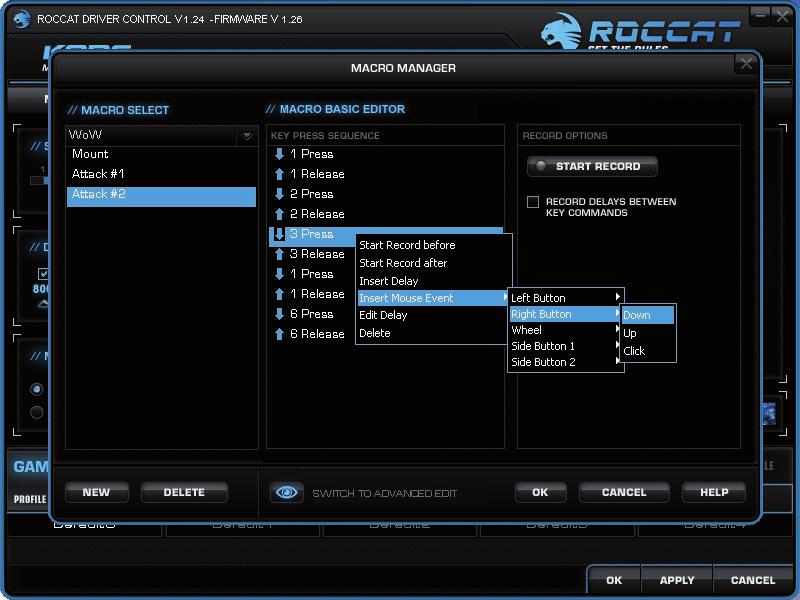Click the up arrow icon beside '6 Release'

click(279, 334)
